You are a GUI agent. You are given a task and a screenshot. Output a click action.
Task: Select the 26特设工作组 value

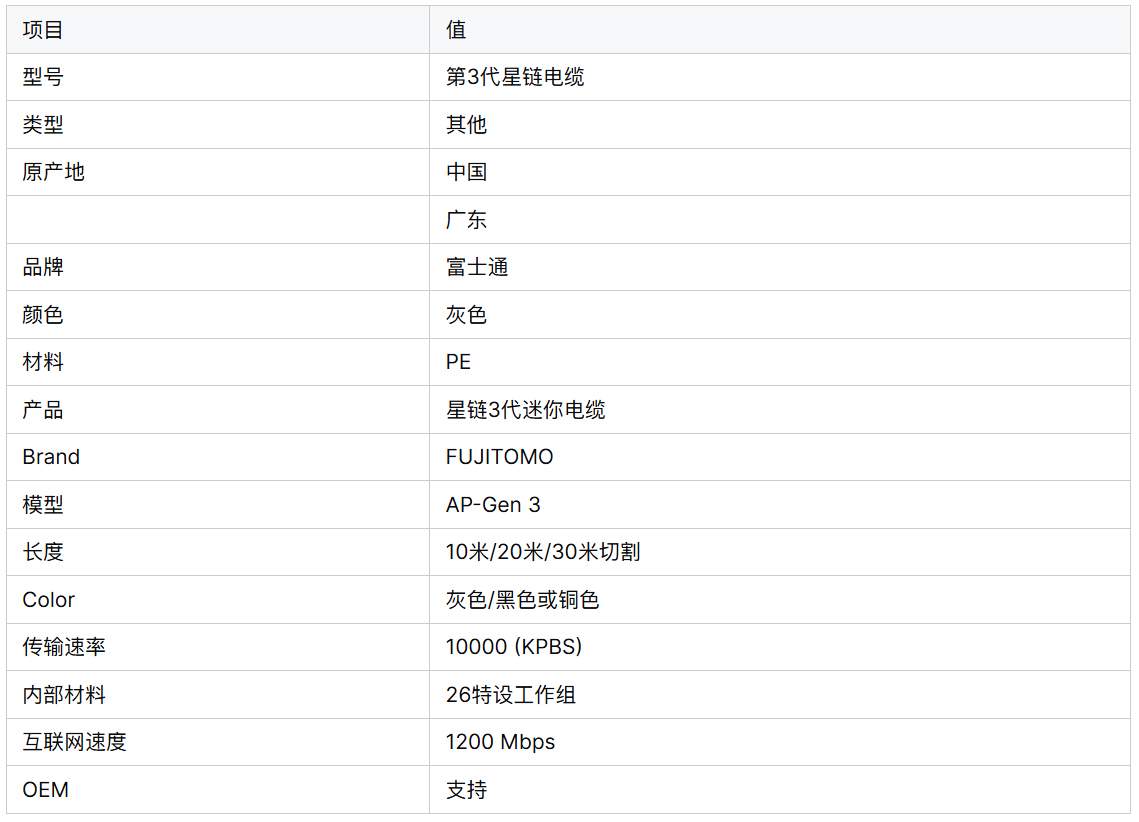click(x=511, y=695)
